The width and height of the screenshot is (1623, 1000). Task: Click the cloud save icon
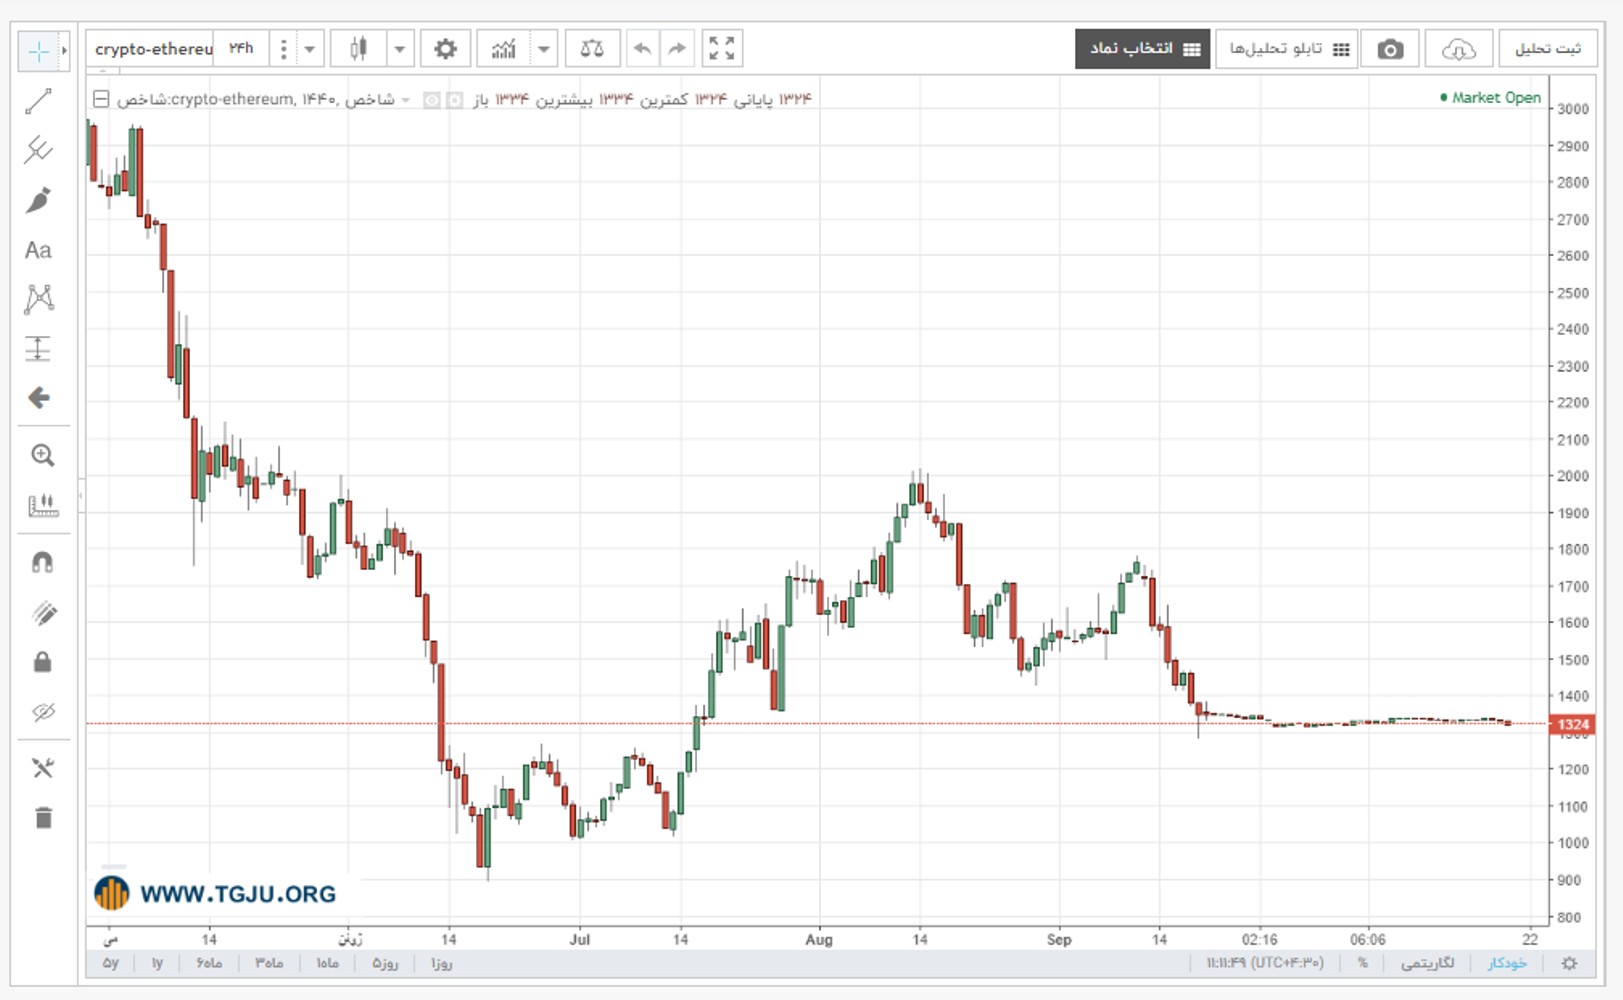(1459, 49)
